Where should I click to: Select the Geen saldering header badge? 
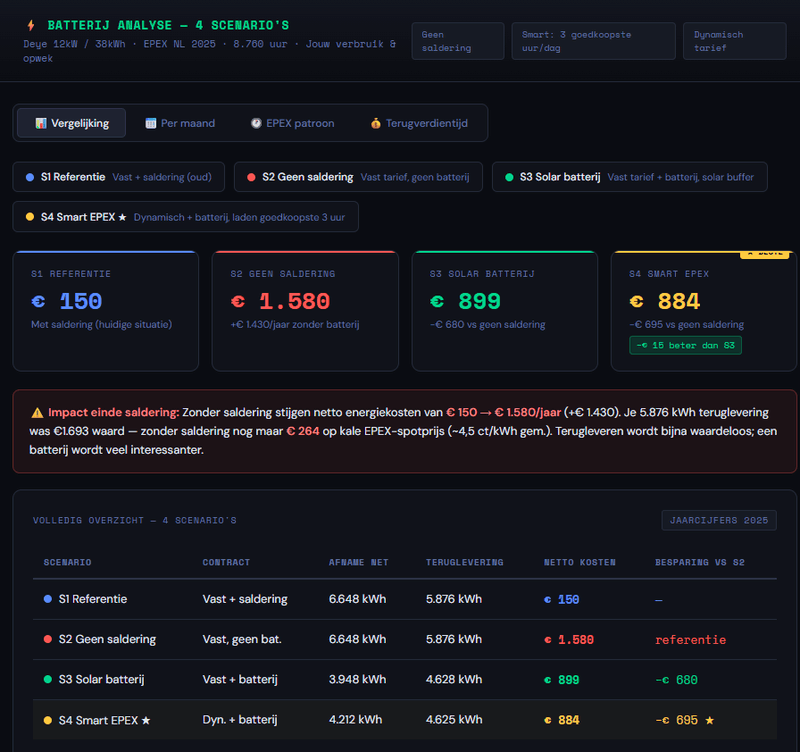pos(458,41)
